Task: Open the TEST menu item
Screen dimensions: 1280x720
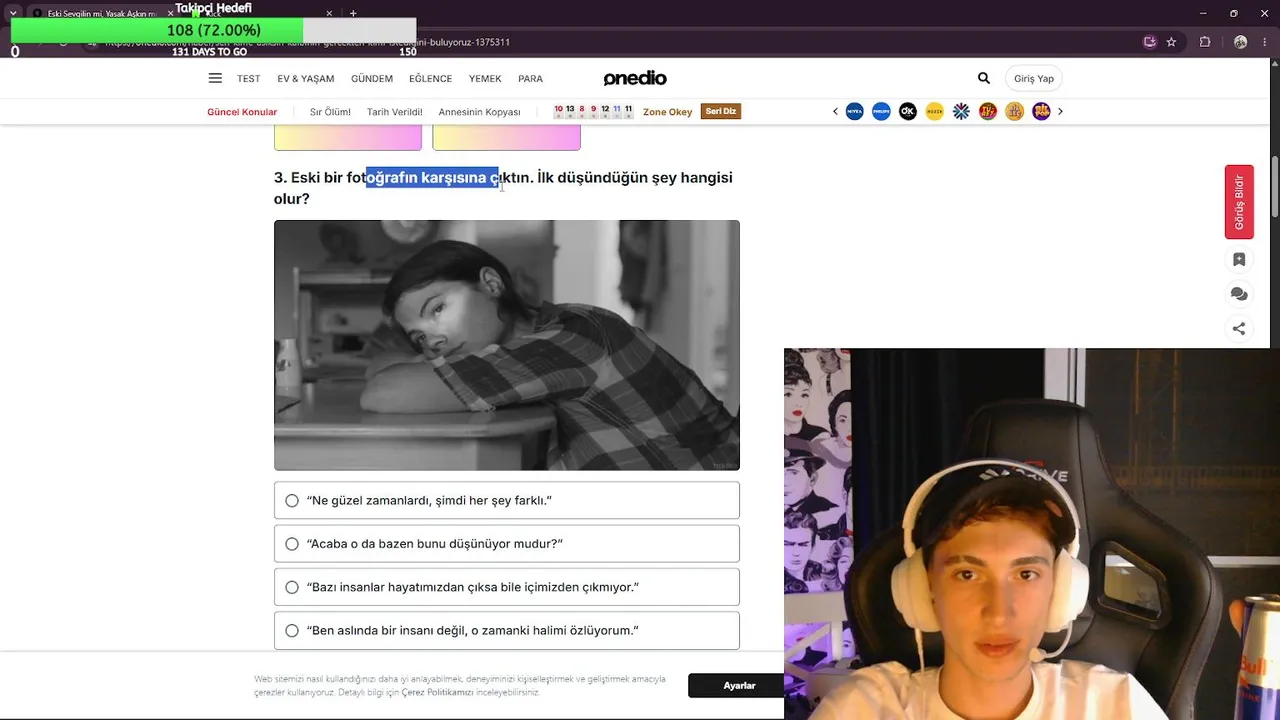Action: point(249,79)
